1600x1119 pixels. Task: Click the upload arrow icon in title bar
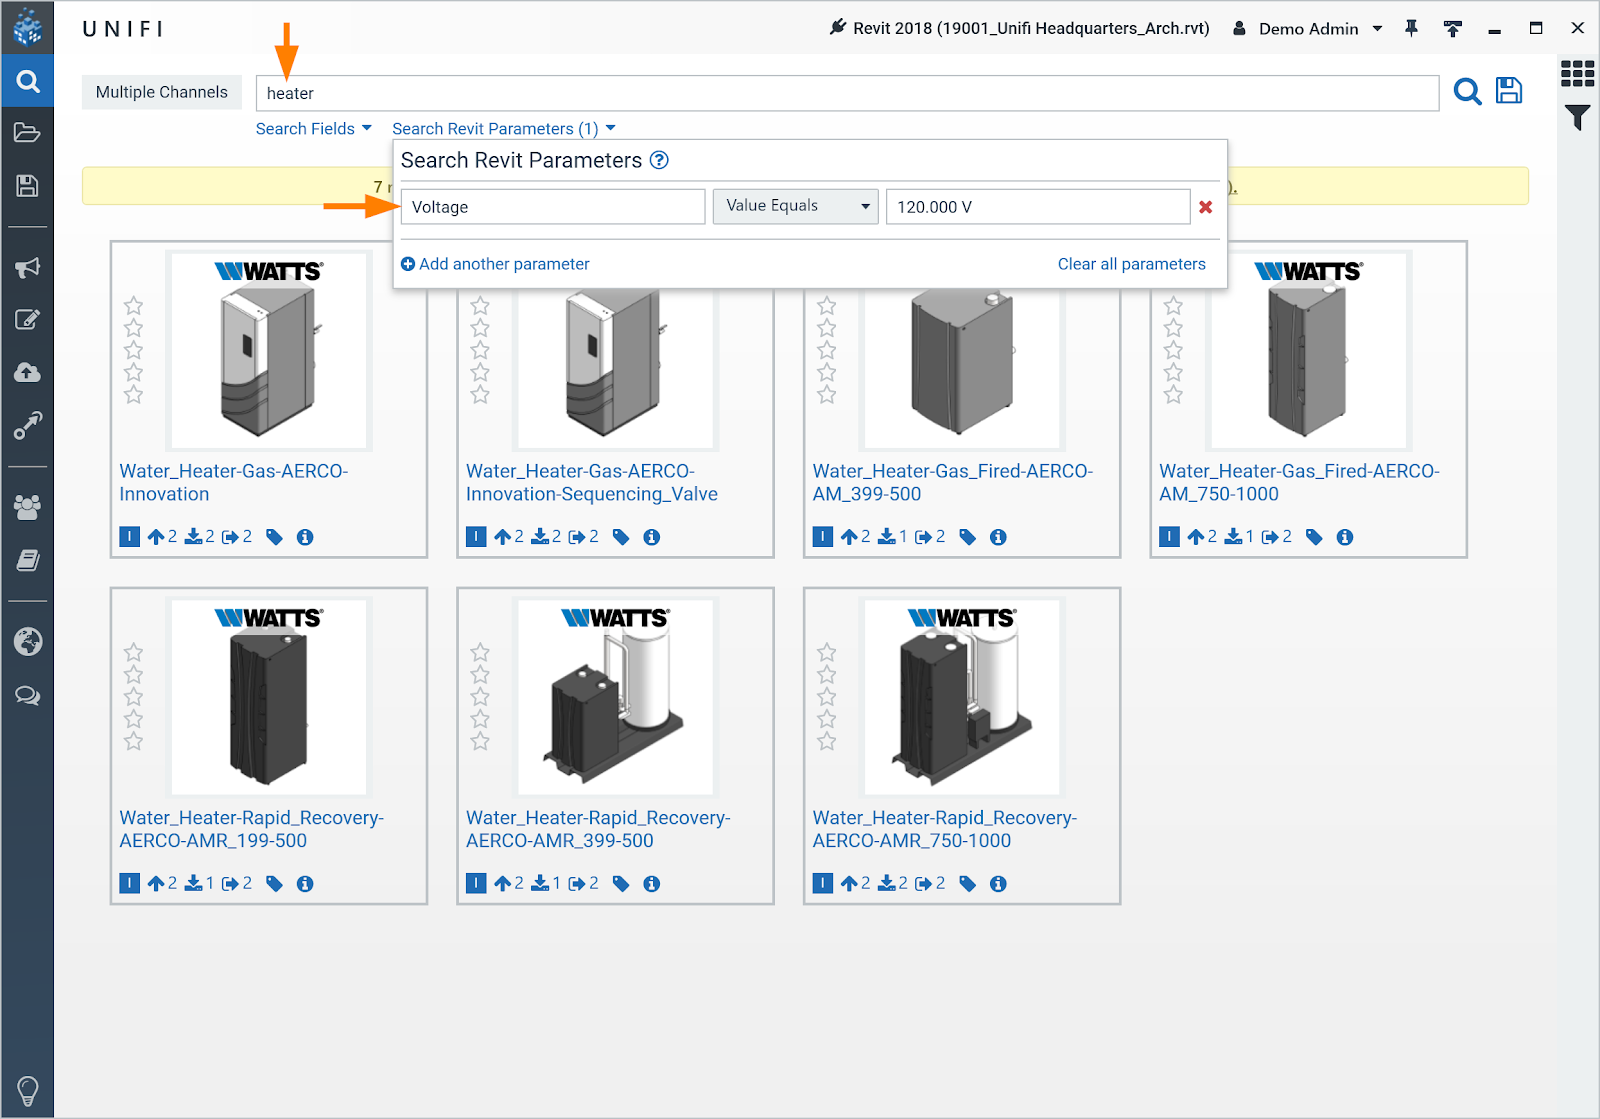pyautogui.click(x=1453, y=29)
